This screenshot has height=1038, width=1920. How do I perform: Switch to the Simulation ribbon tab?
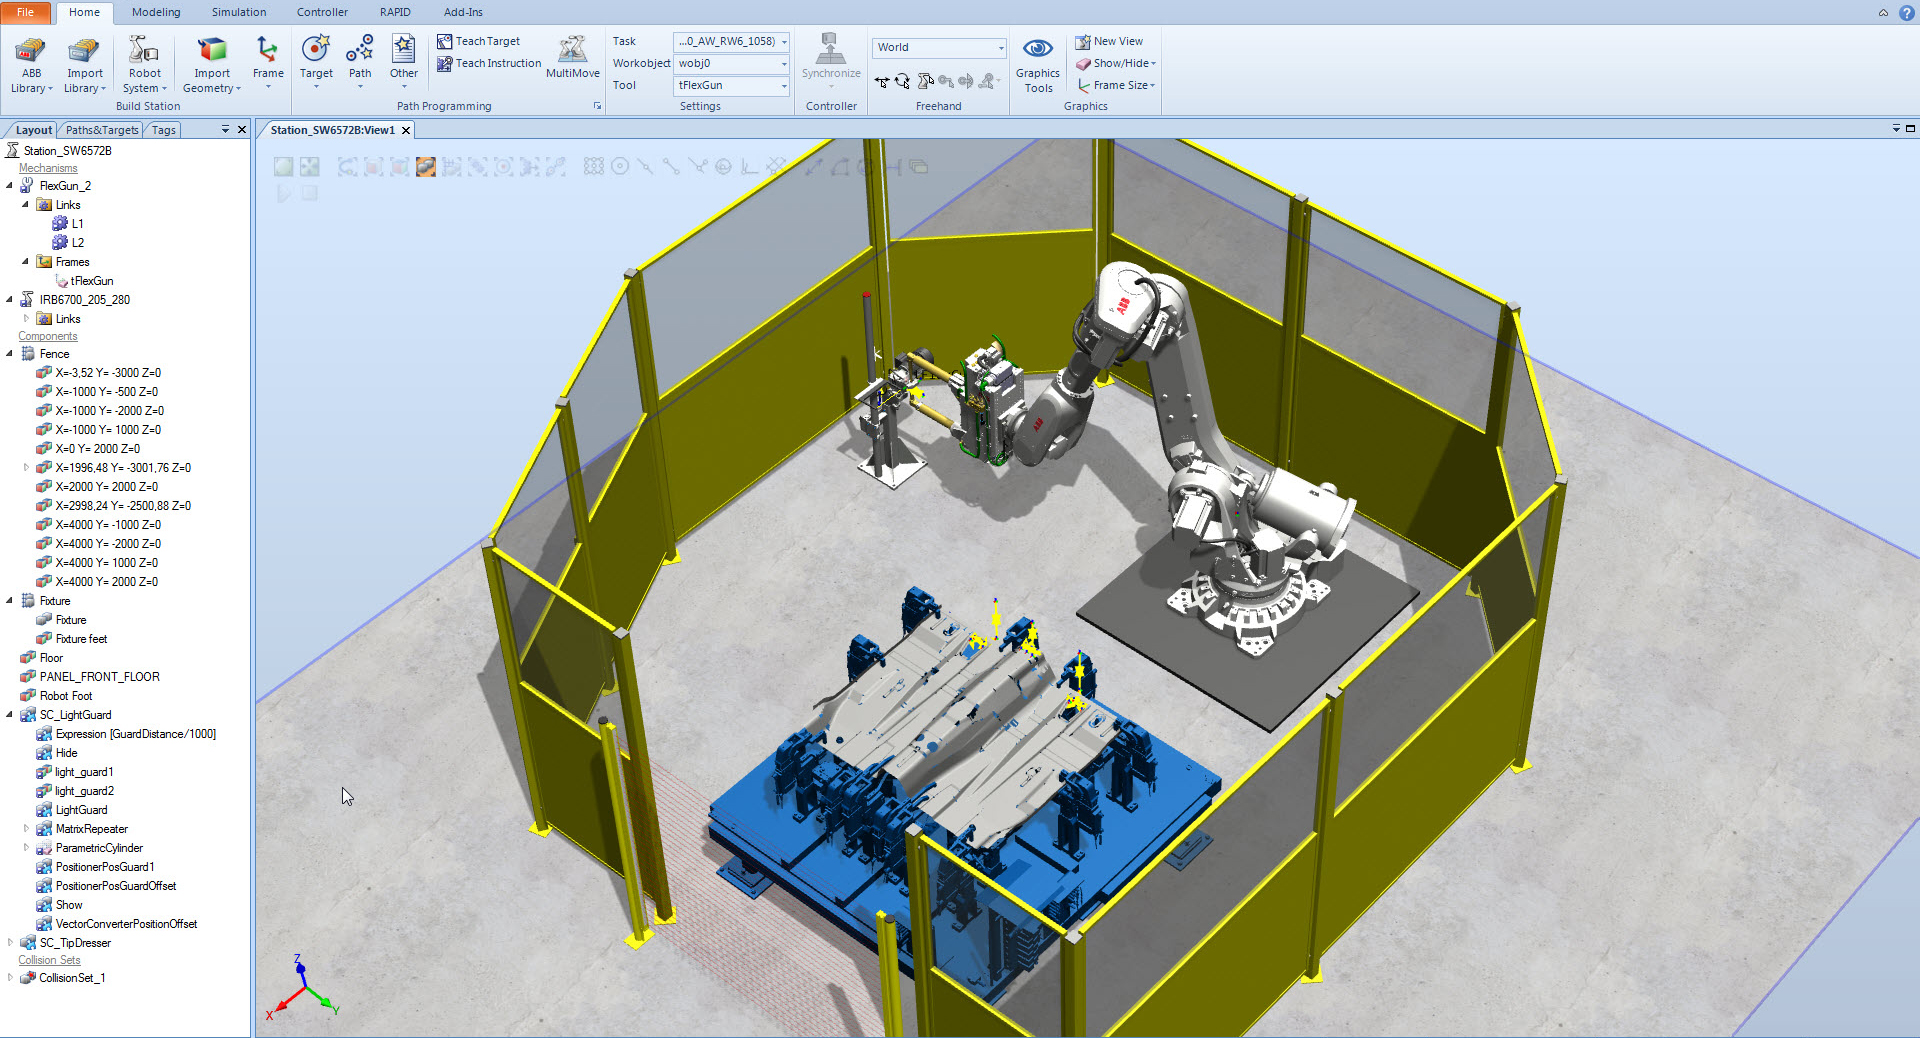click(x=238, y=12)
